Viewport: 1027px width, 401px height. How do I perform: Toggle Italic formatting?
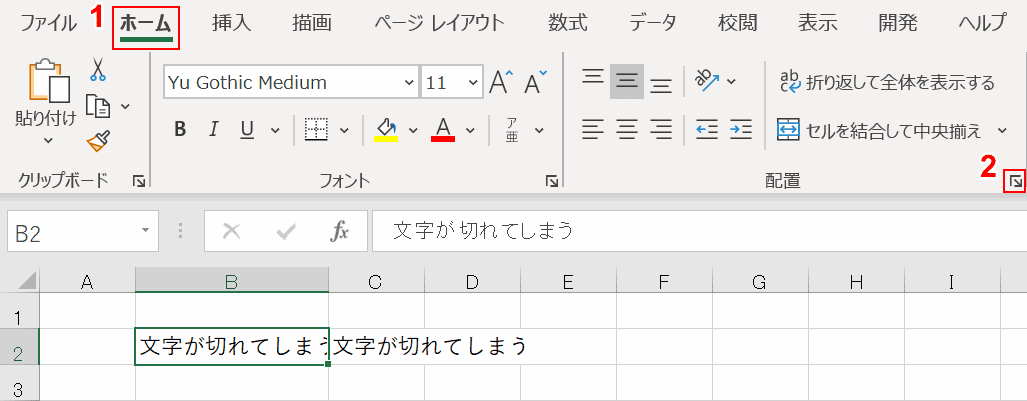point(213,130)
